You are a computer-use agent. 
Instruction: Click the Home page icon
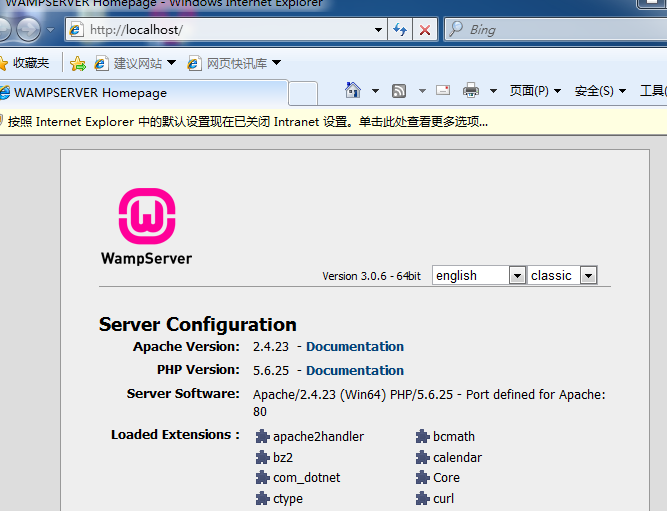[x=353, y=90]
